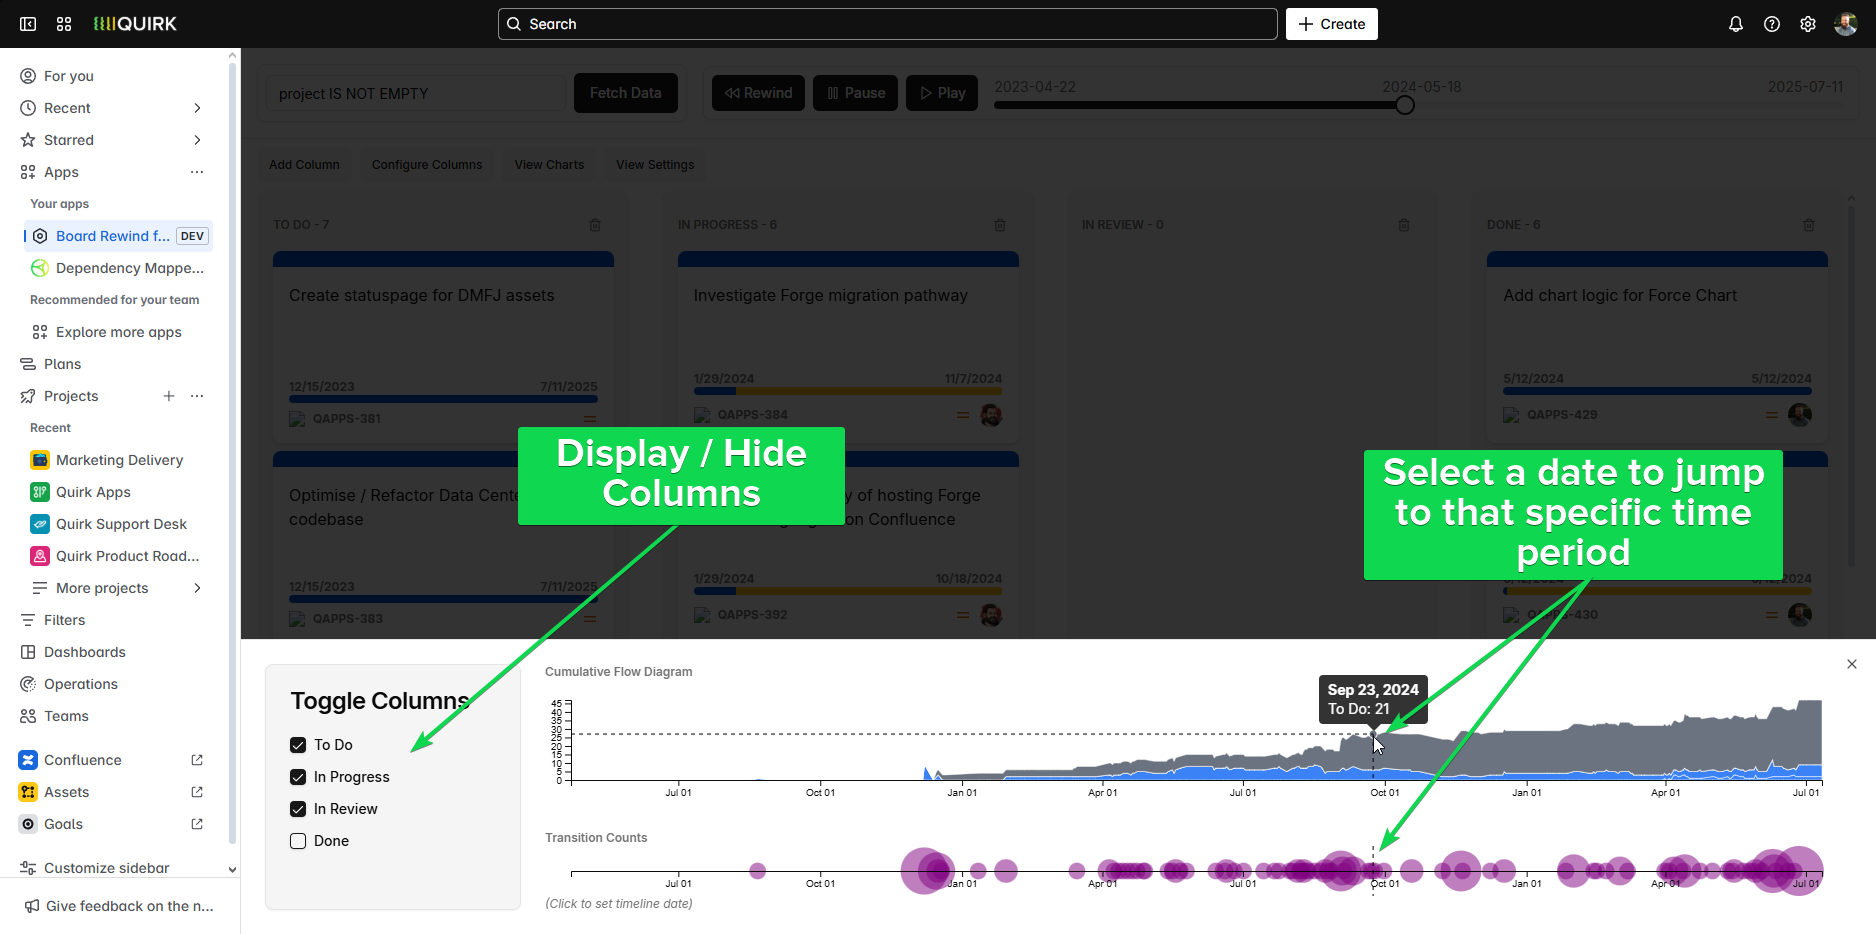Expand More projects chevron
The height and width of the screenshot is (934, 1876).
pyautogui.click(x=197, y=588)
